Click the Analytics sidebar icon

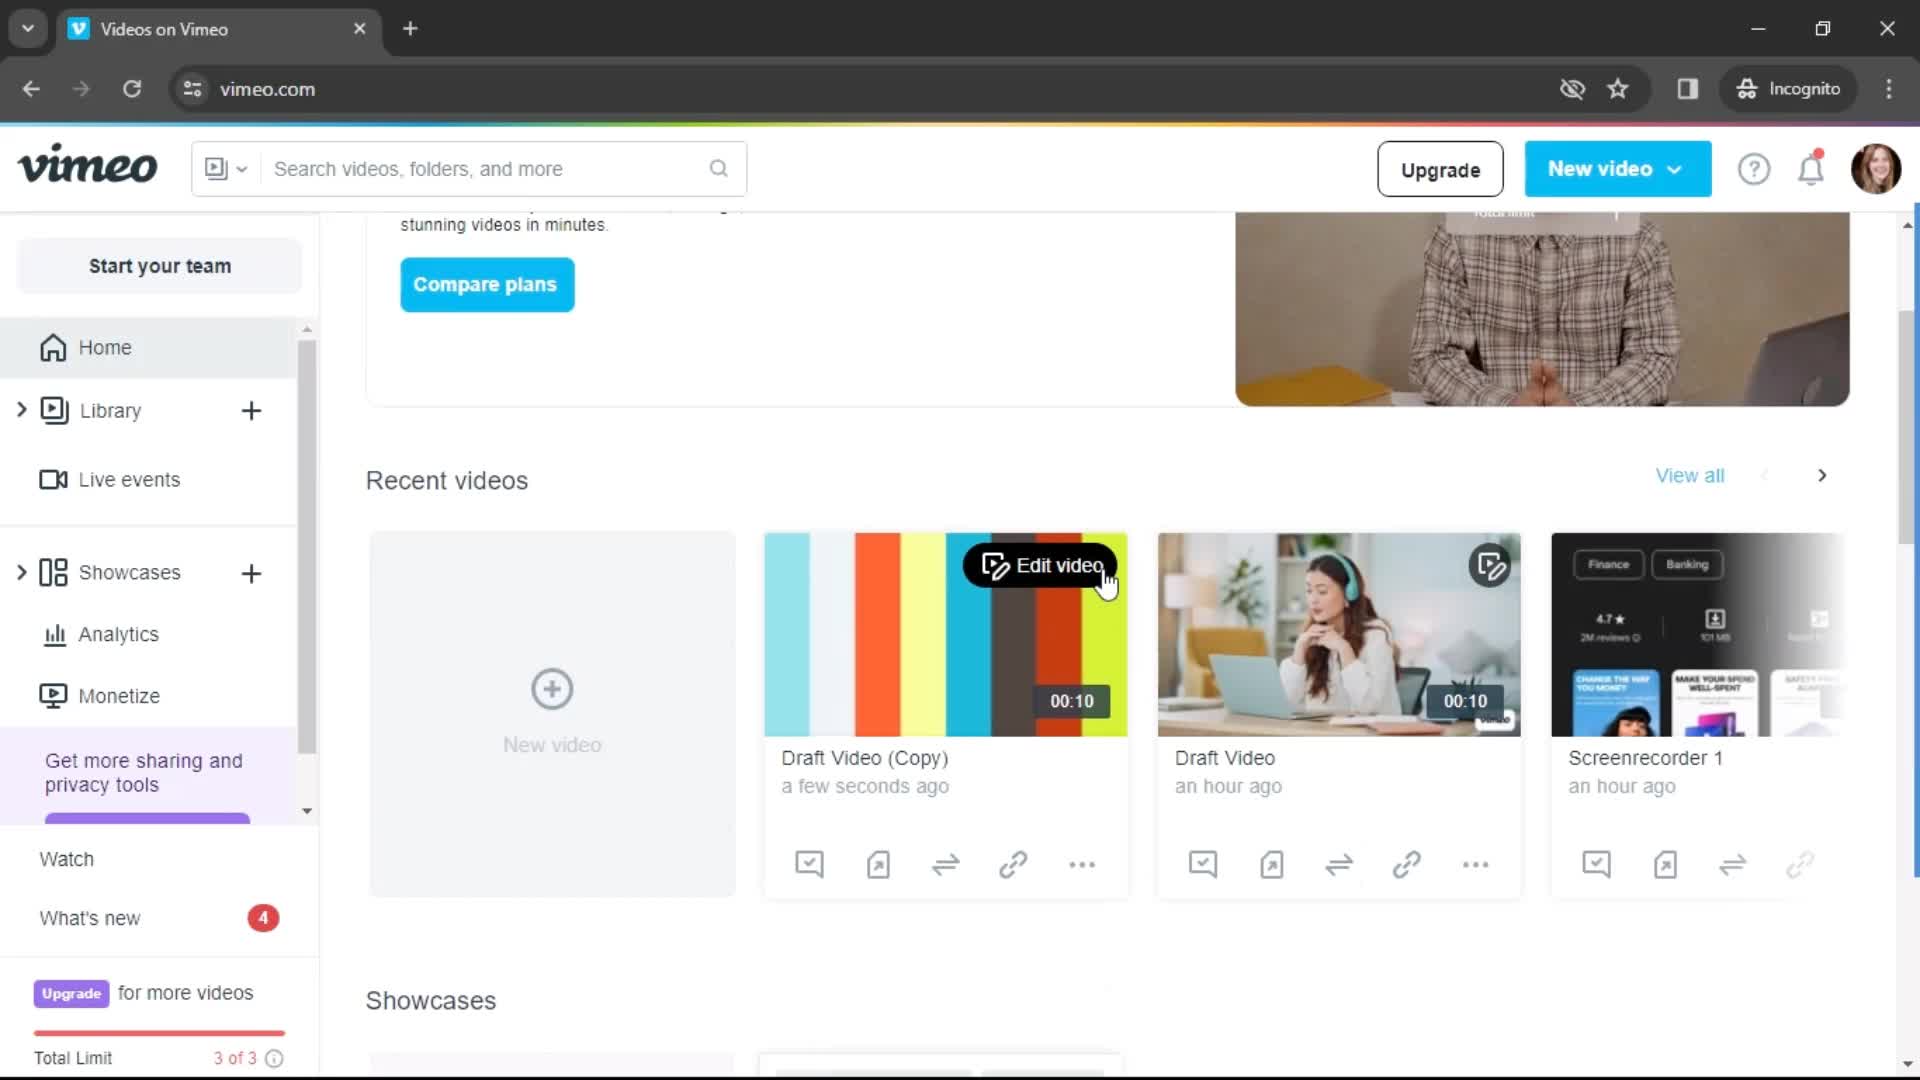coord(53,633)
